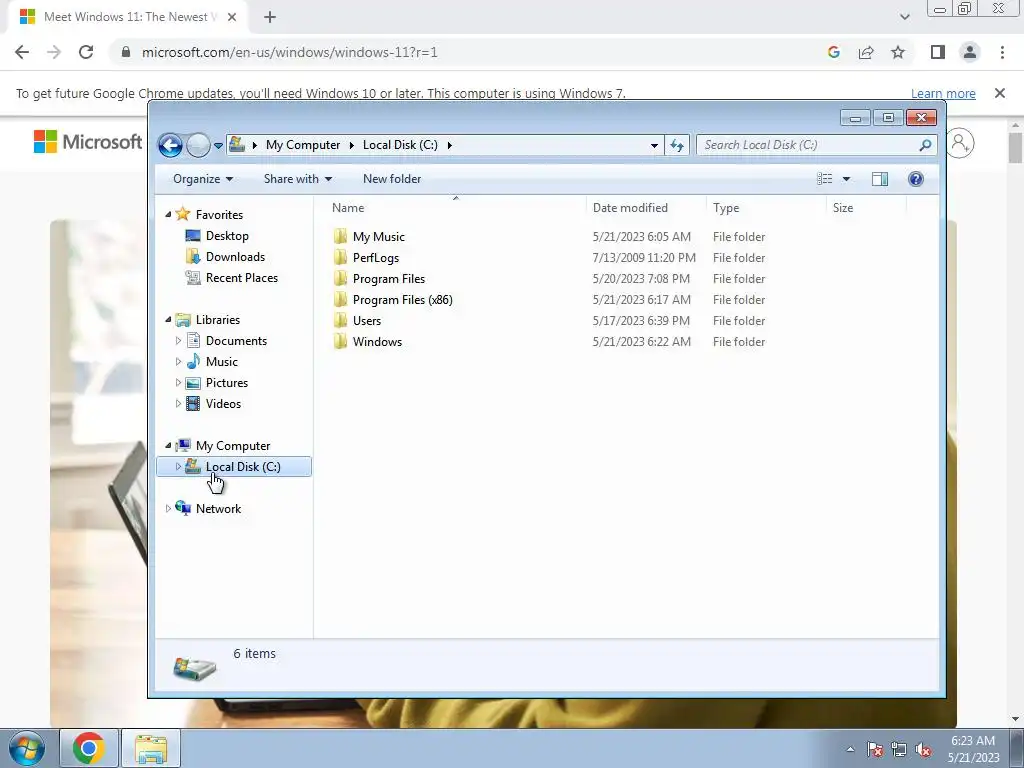This screenshot has height=768, width=1024.
Task: Collapse the Favorites group
Action: pos(168,214)
